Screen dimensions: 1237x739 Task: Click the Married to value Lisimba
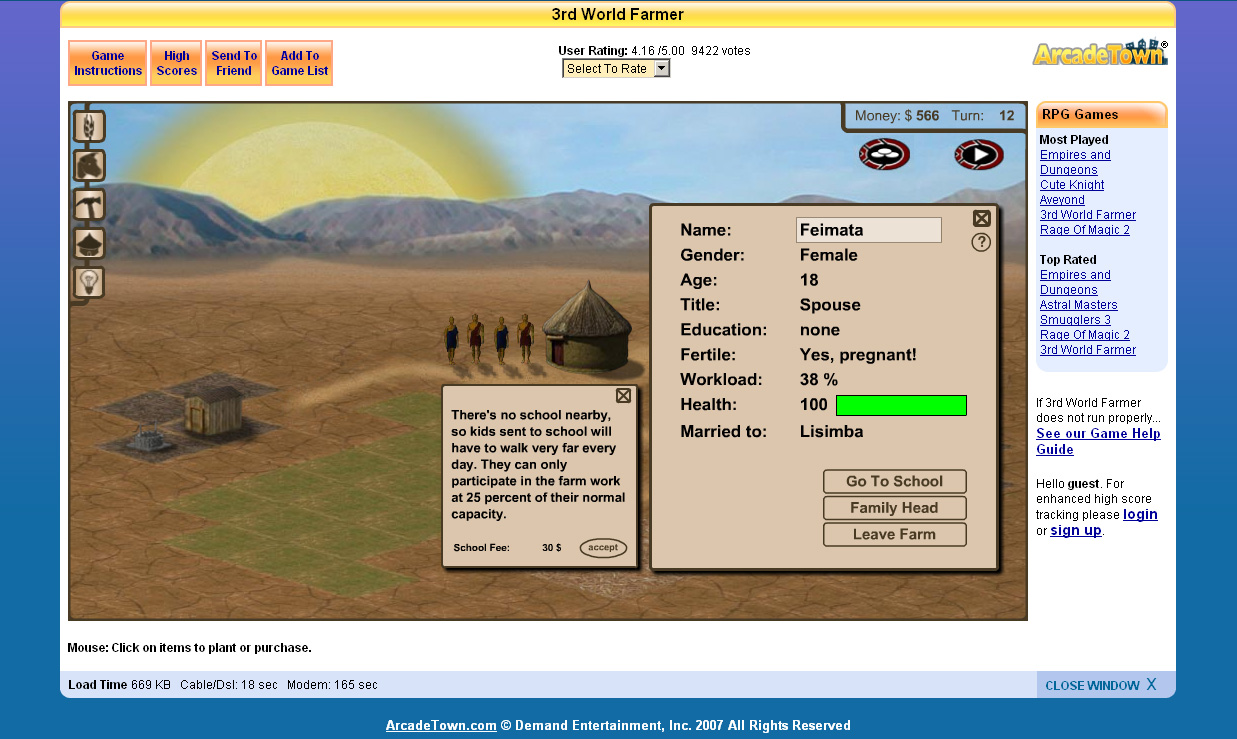click(x=831, y=432)
